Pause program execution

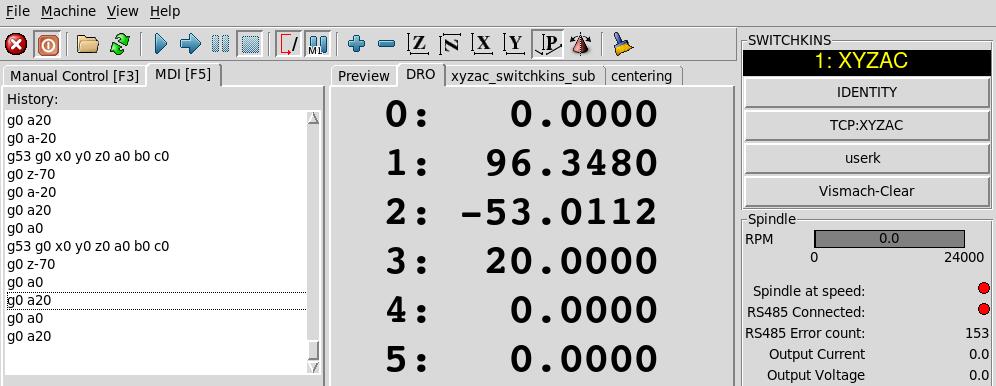point(220,44)
